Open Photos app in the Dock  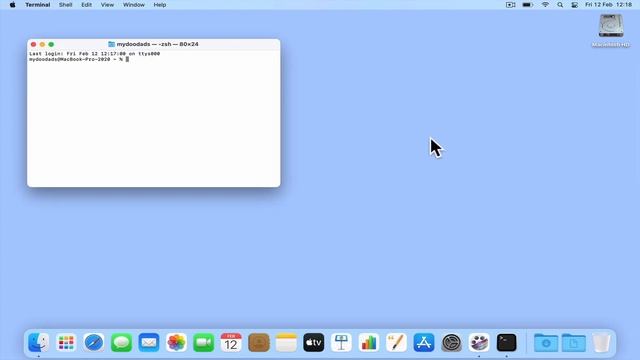[x=176, y=342]
